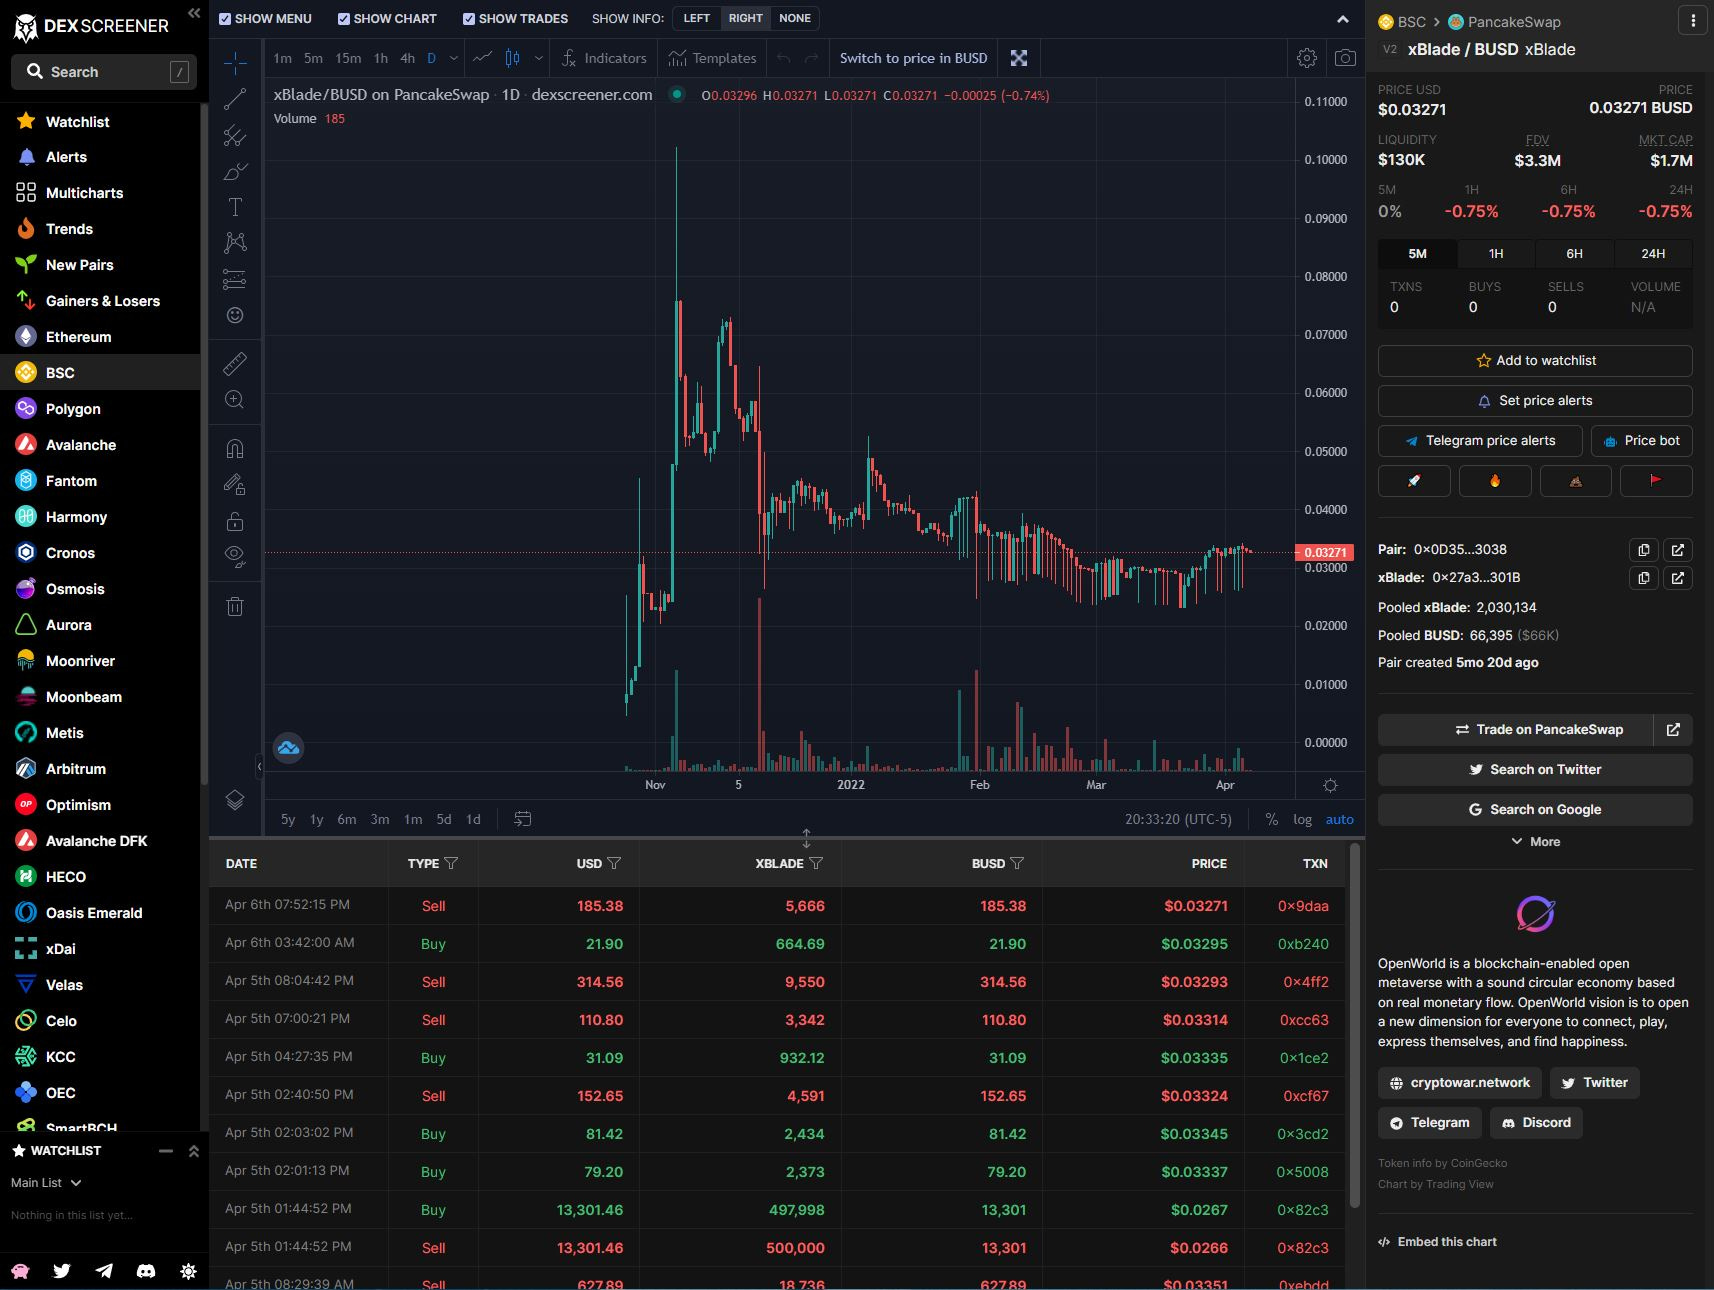Select the brush drawing tool
1714x1290 pixels.
click(235, 171)
